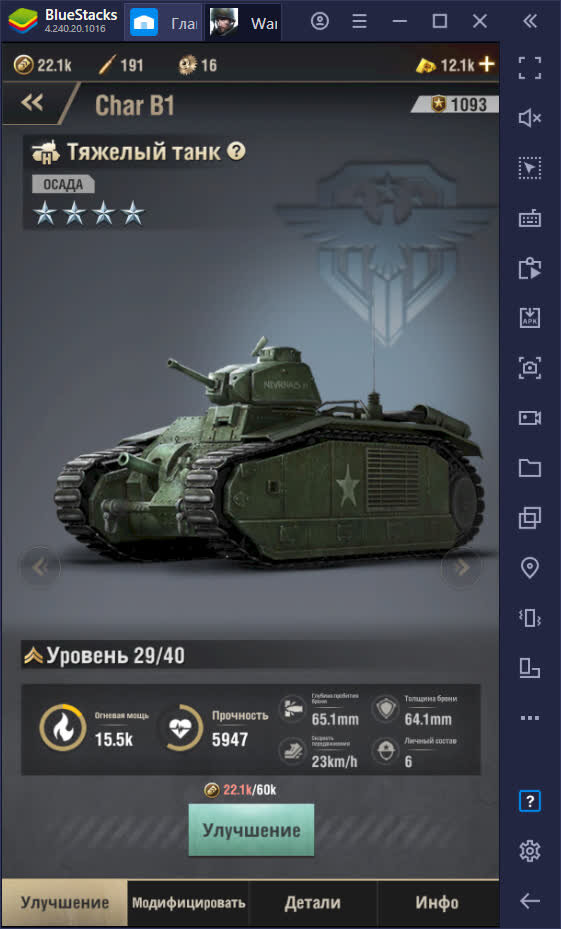This screenshot has height=929, width=561.
Task: Open media folder in BlueStacks sidebar
Action: [x=530, y=468]
